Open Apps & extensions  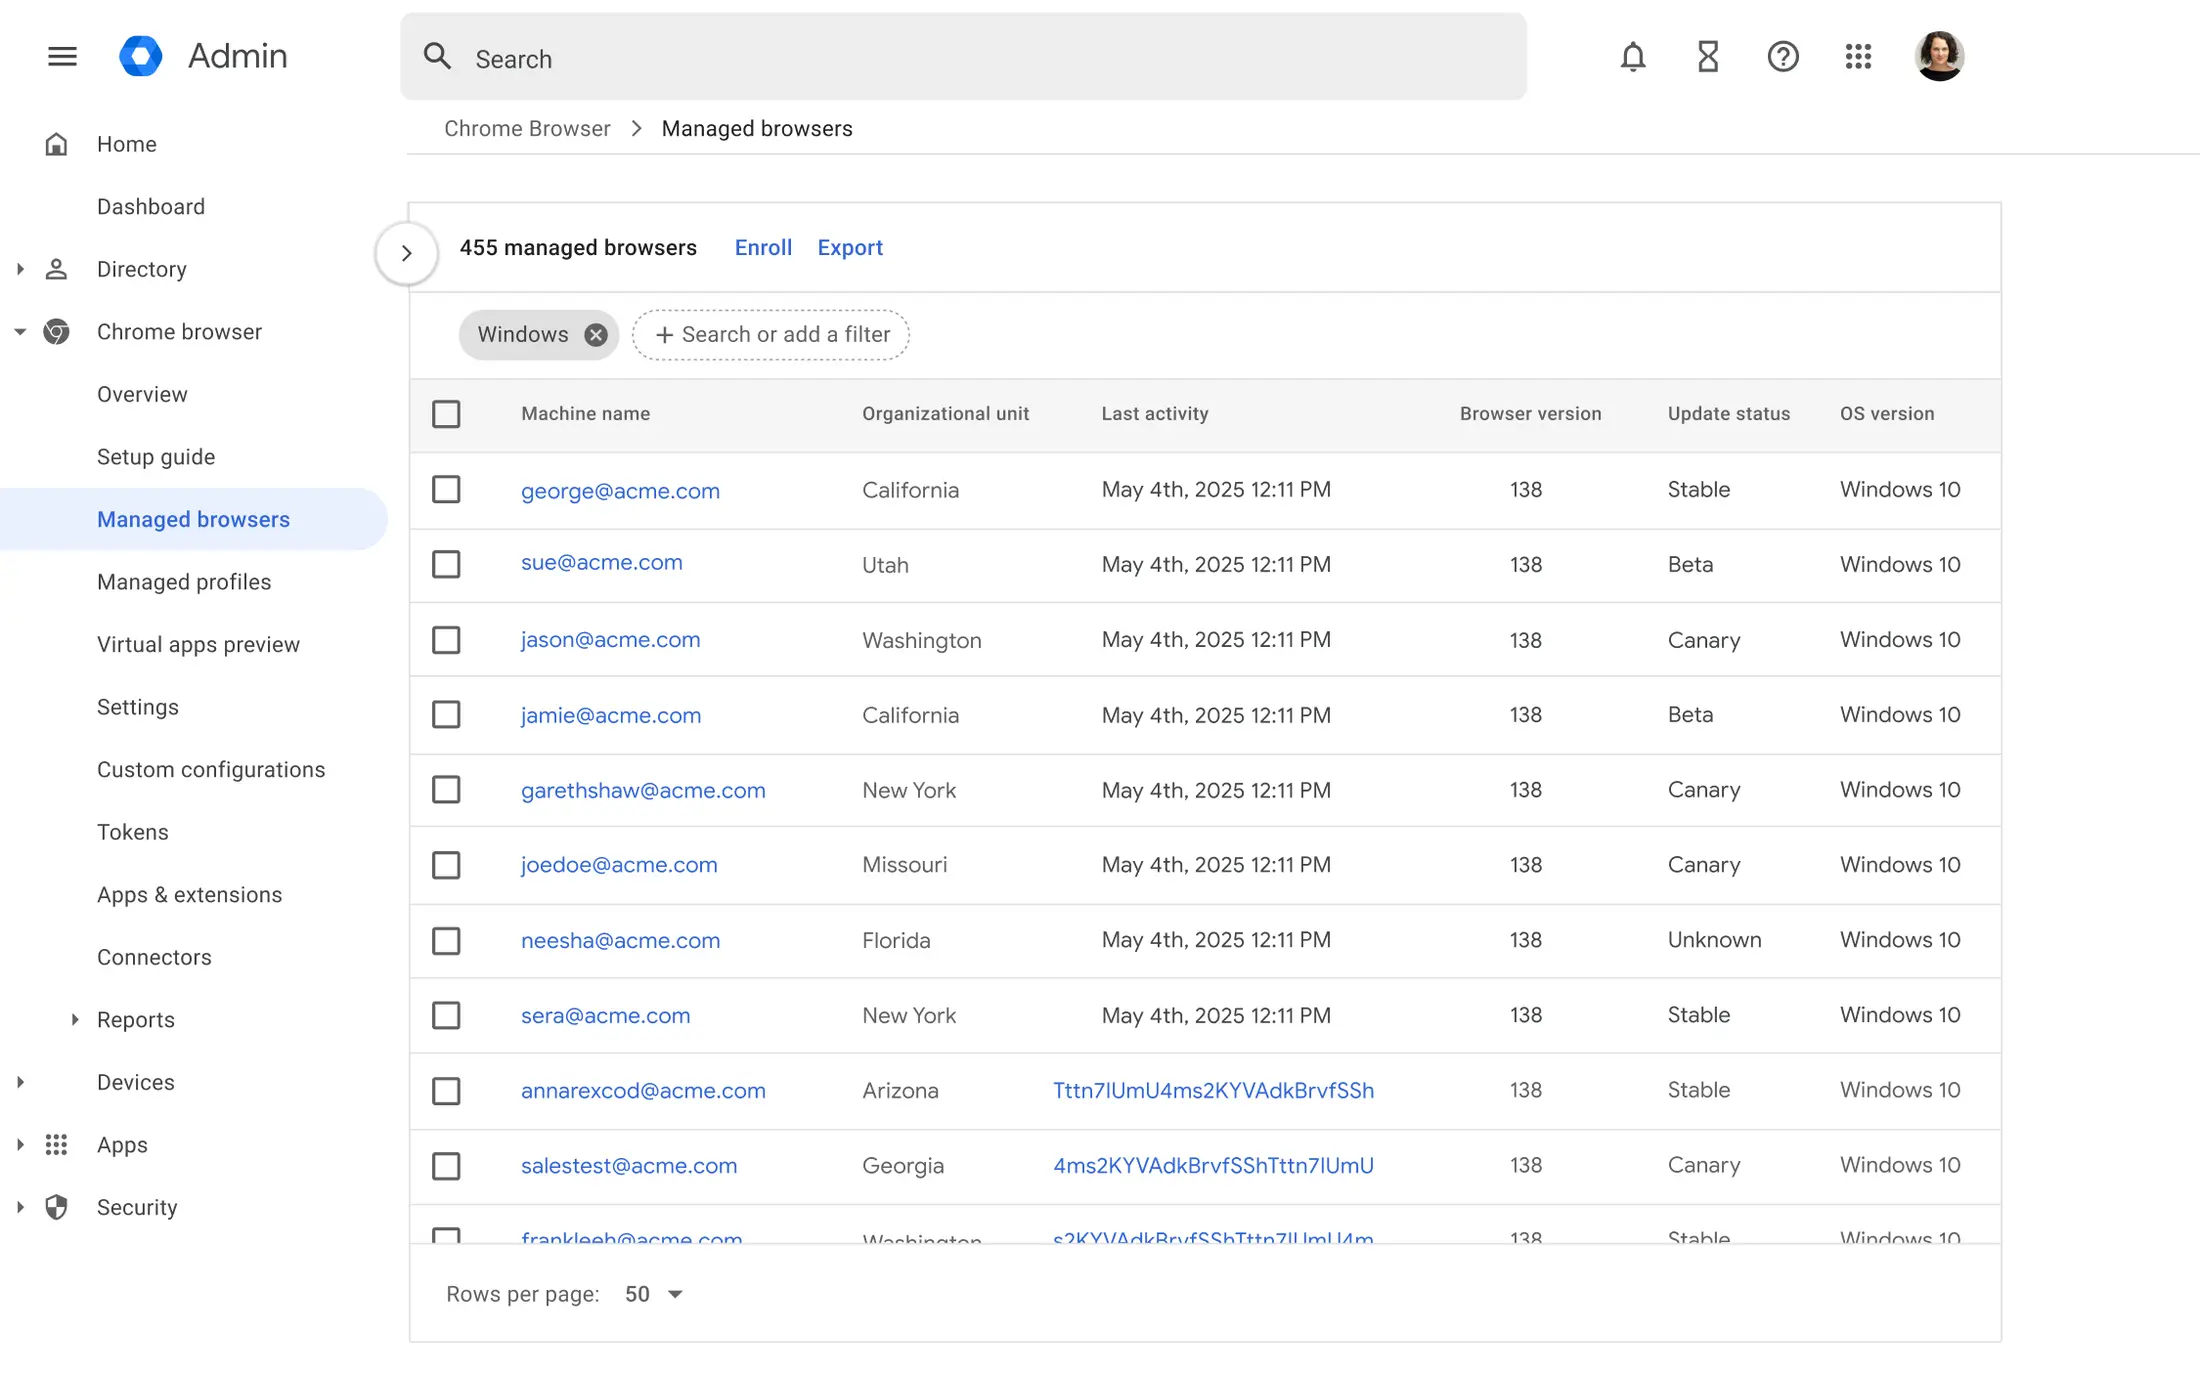pyautogui.click(x=190, y=895)
